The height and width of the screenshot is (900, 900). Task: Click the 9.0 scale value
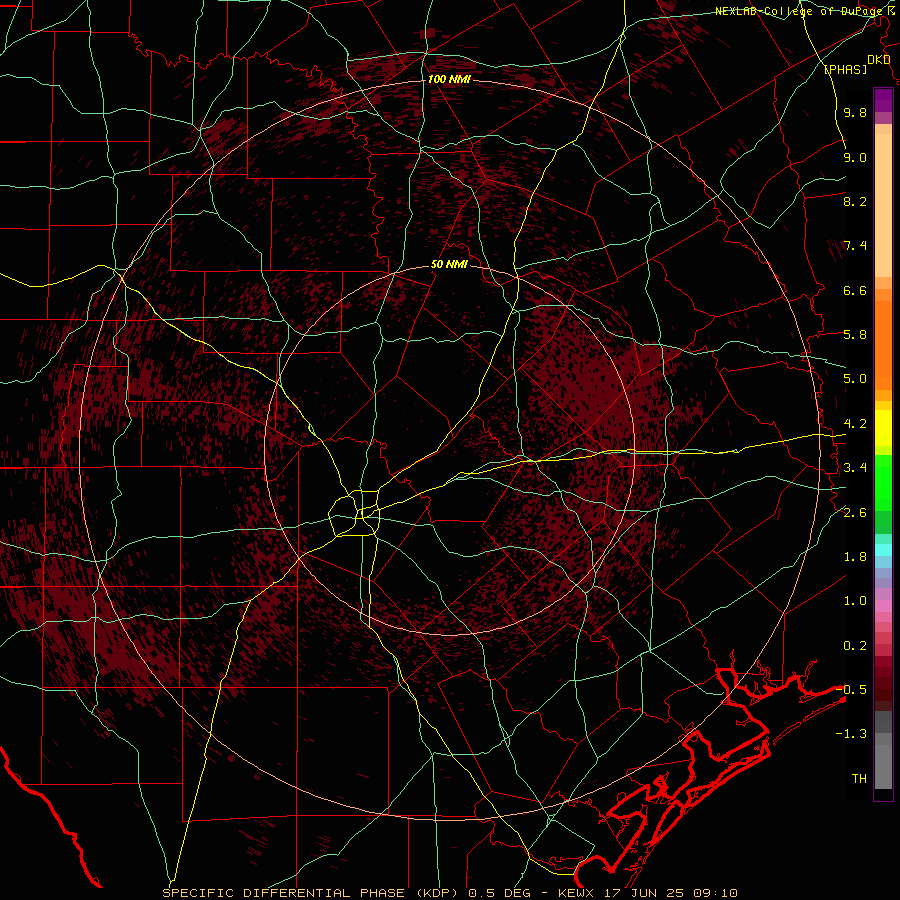click(x=855, y=157)
